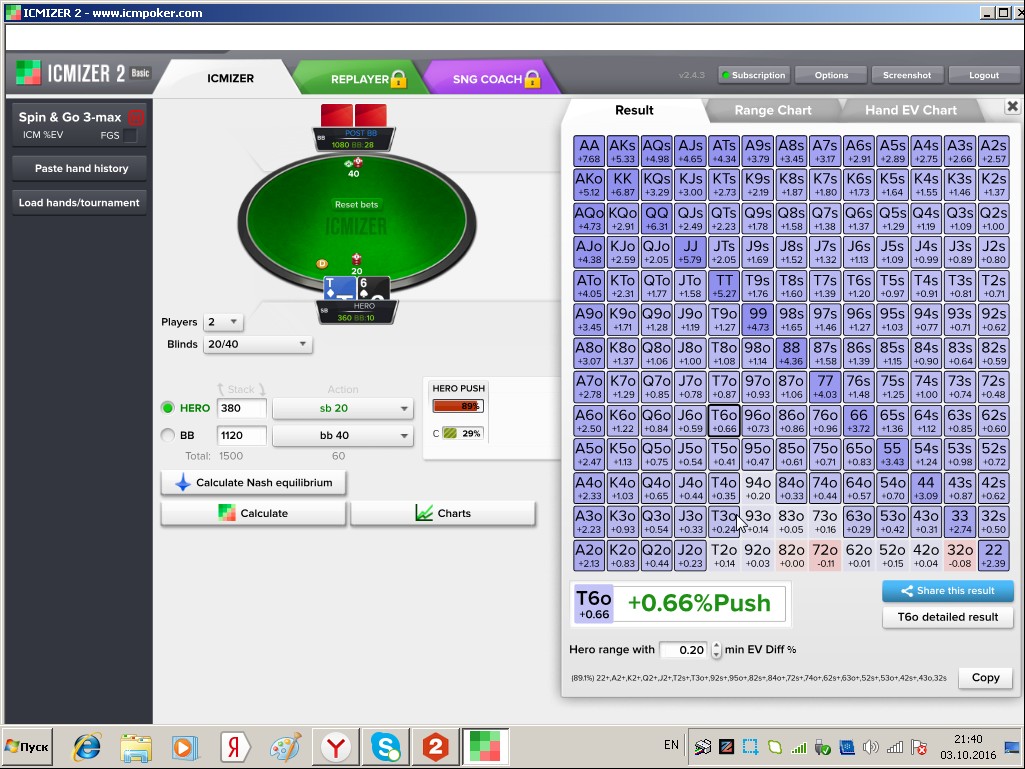Open the Players count dropdown
This screenshot has height=769, width=1025.
(x=223, y=322)
